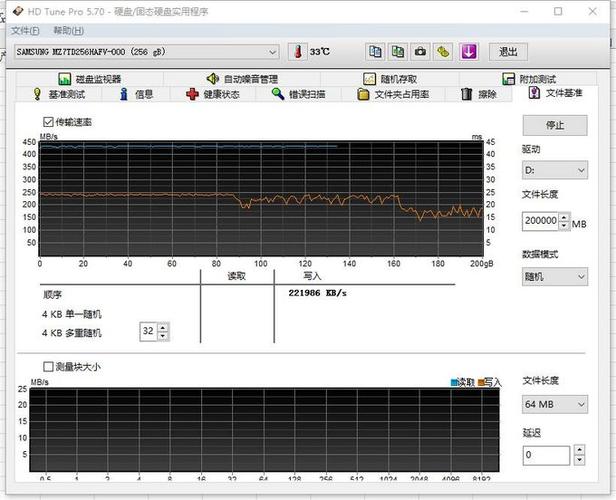The width and height of the screenshot is (616, 500).
Task: Click the 随机存取 tab icon
Action: pos(369,79)
